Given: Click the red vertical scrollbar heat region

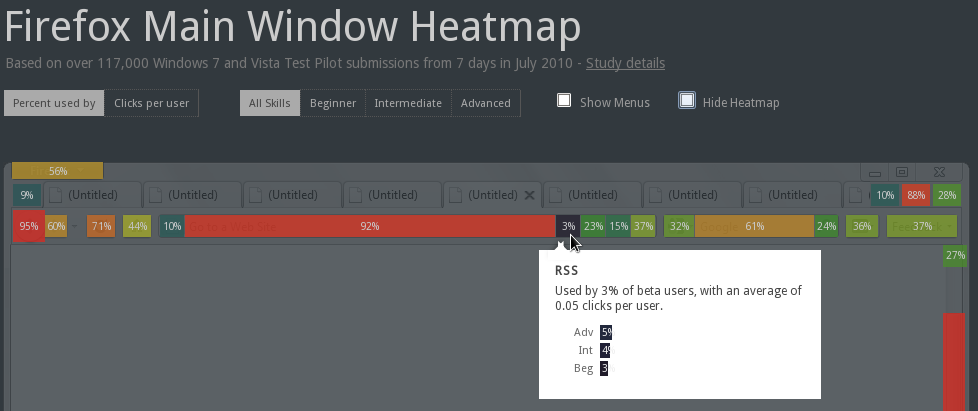Looking at the screenshot, I should coord(954,362).
